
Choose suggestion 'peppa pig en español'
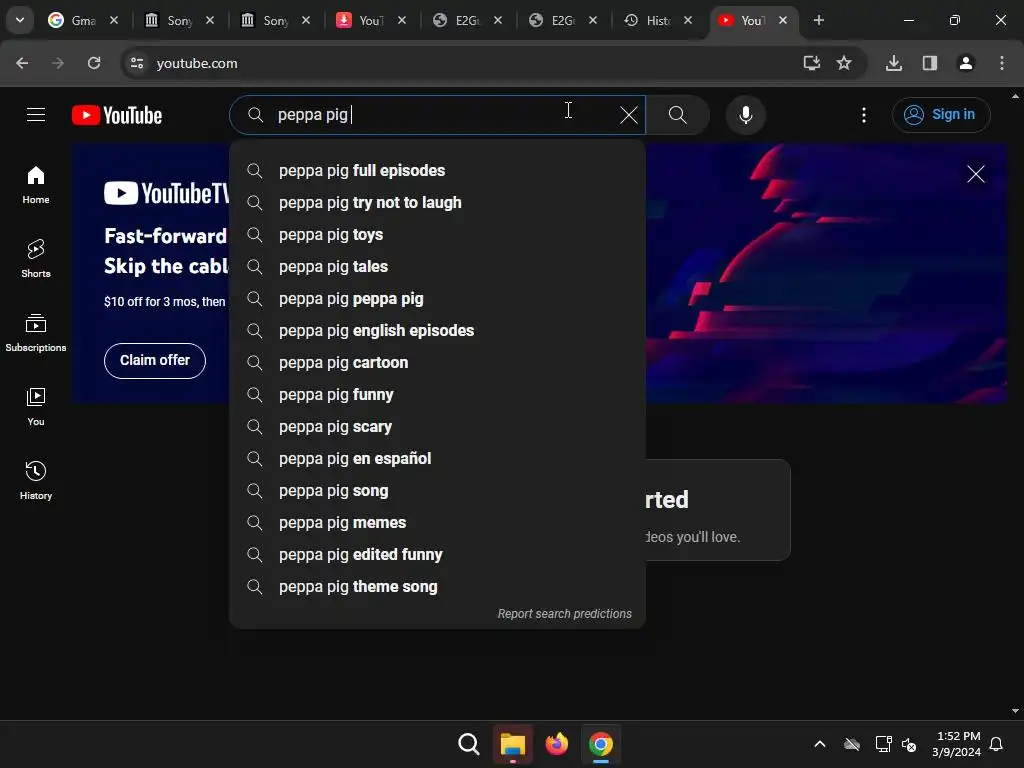(x=437, y=458)
